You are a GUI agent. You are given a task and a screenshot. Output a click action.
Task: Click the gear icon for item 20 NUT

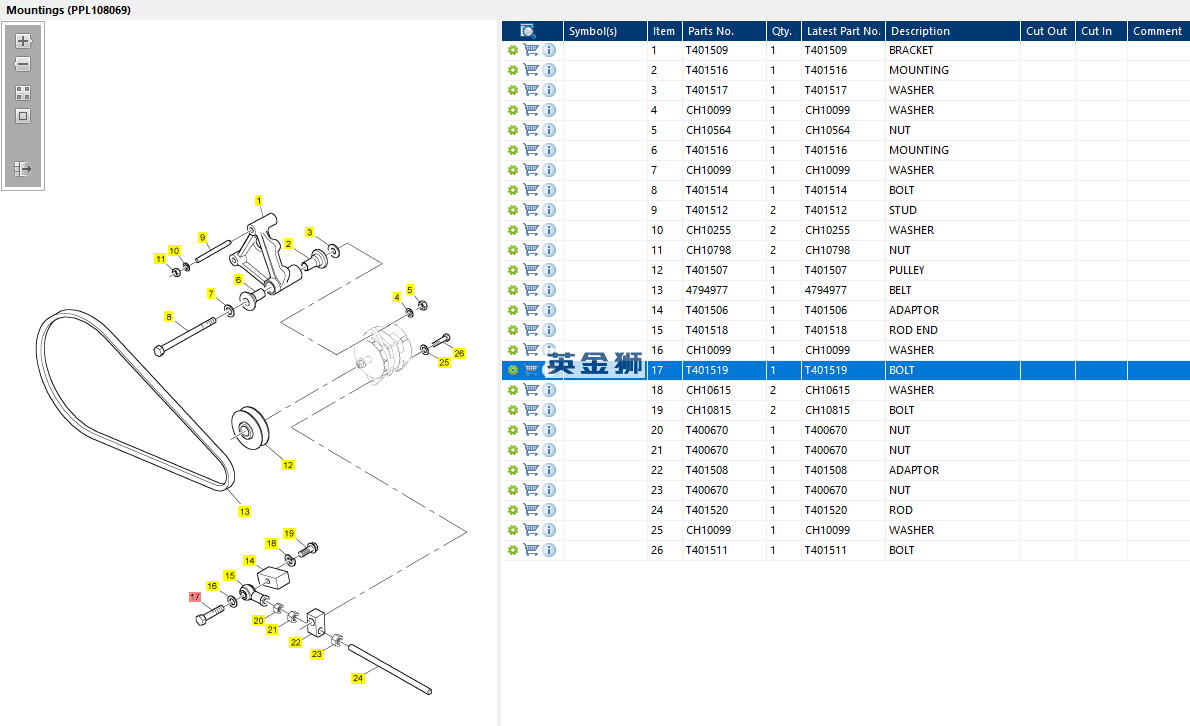tap(513, 430)
